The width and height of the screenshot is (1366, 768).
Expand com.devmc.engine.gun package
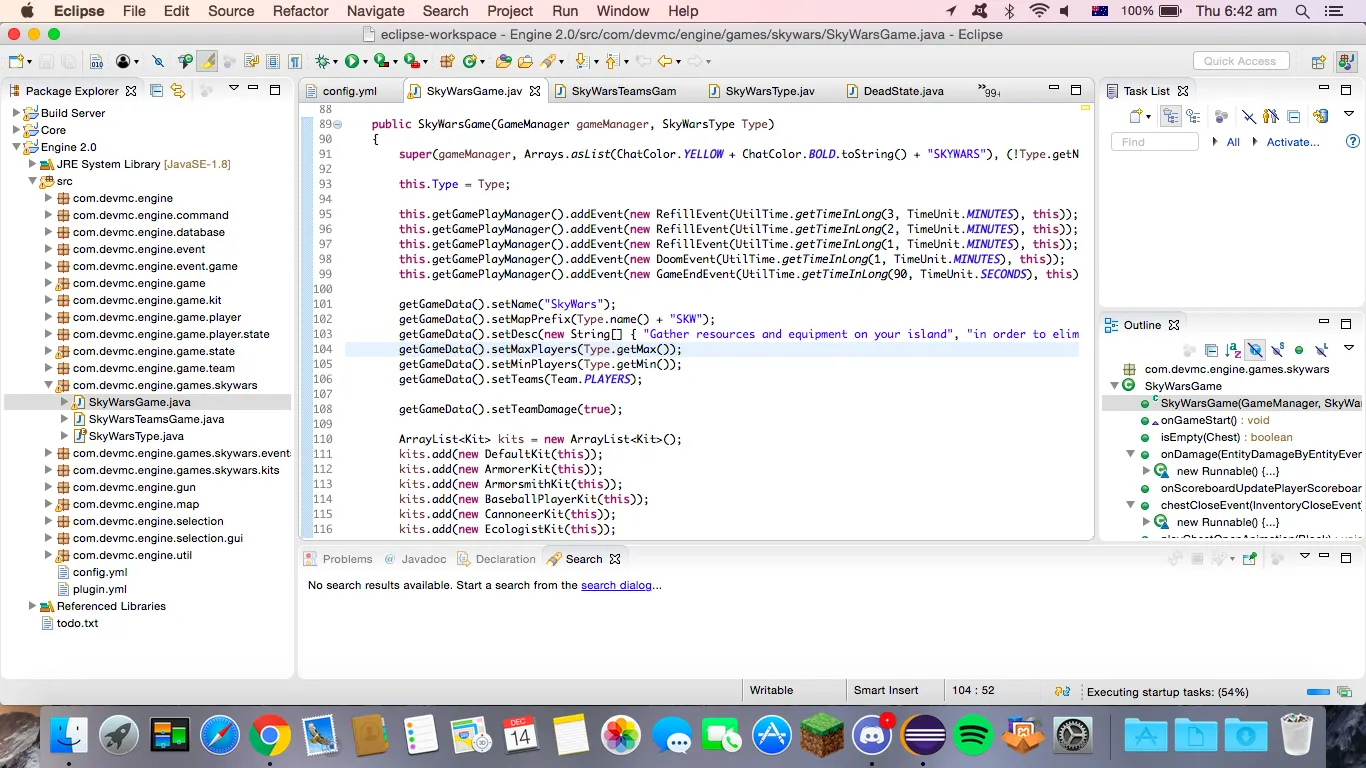click(48, 487)
